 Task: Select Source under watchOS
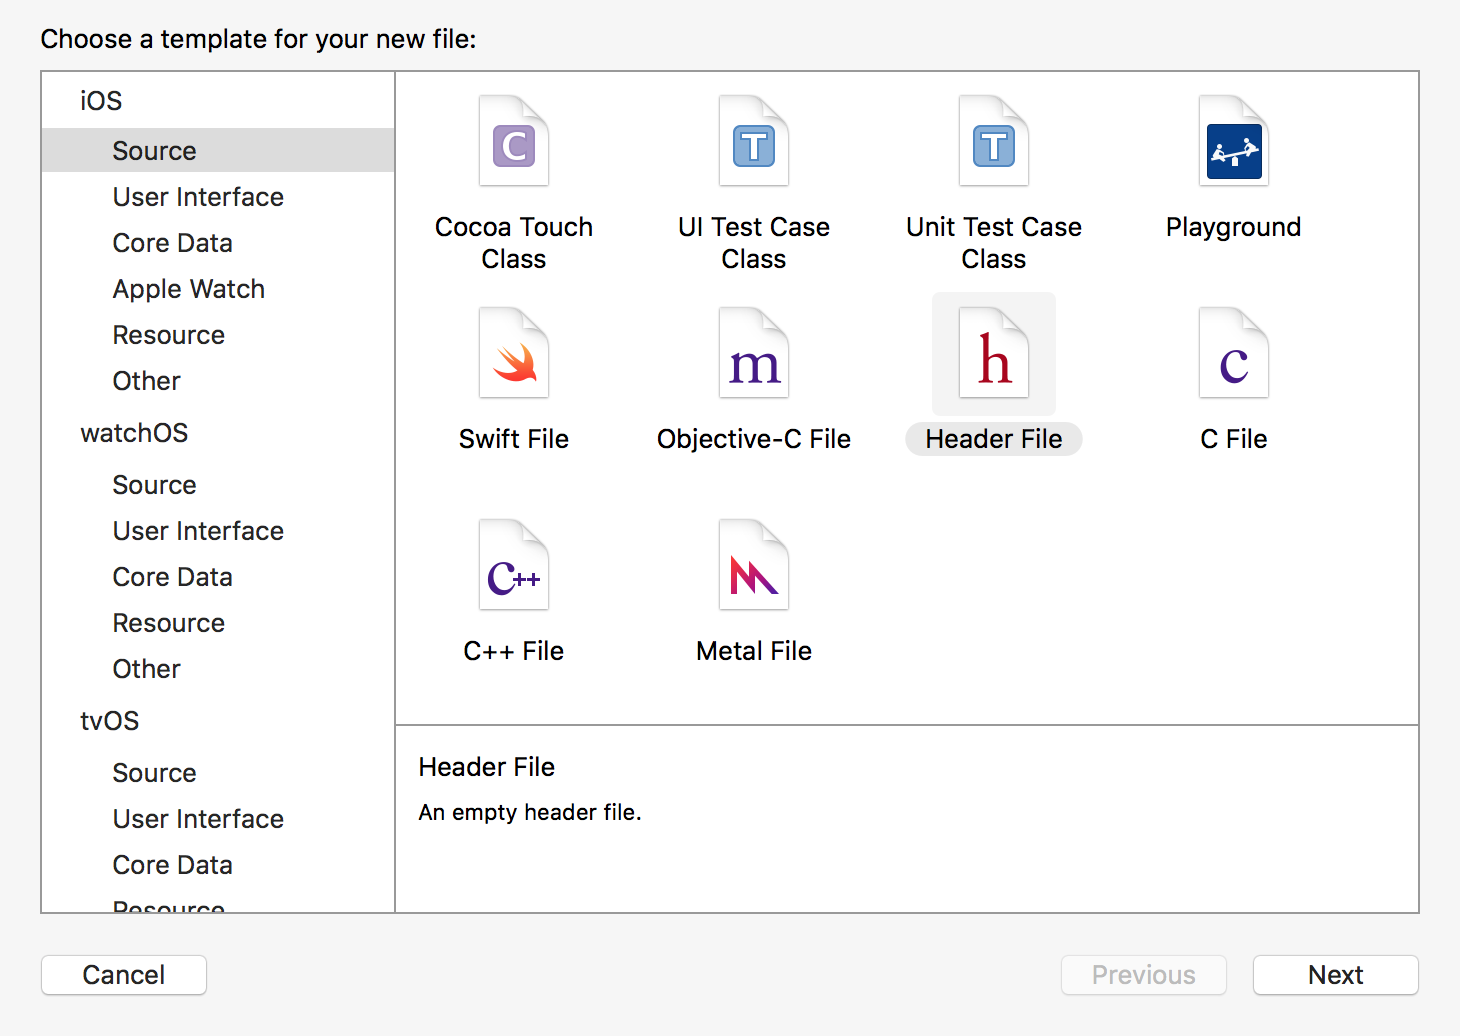(x=154, y=485)
